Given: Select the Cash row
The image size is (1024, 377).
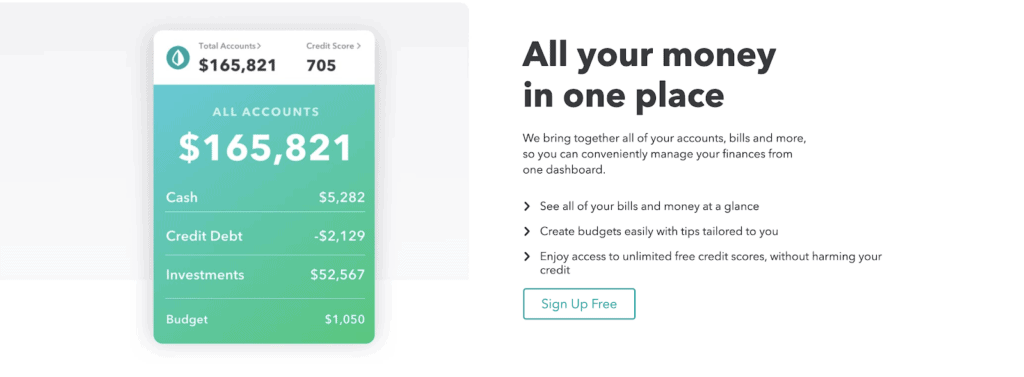Looking at the screenshot, I should (265, 197).
